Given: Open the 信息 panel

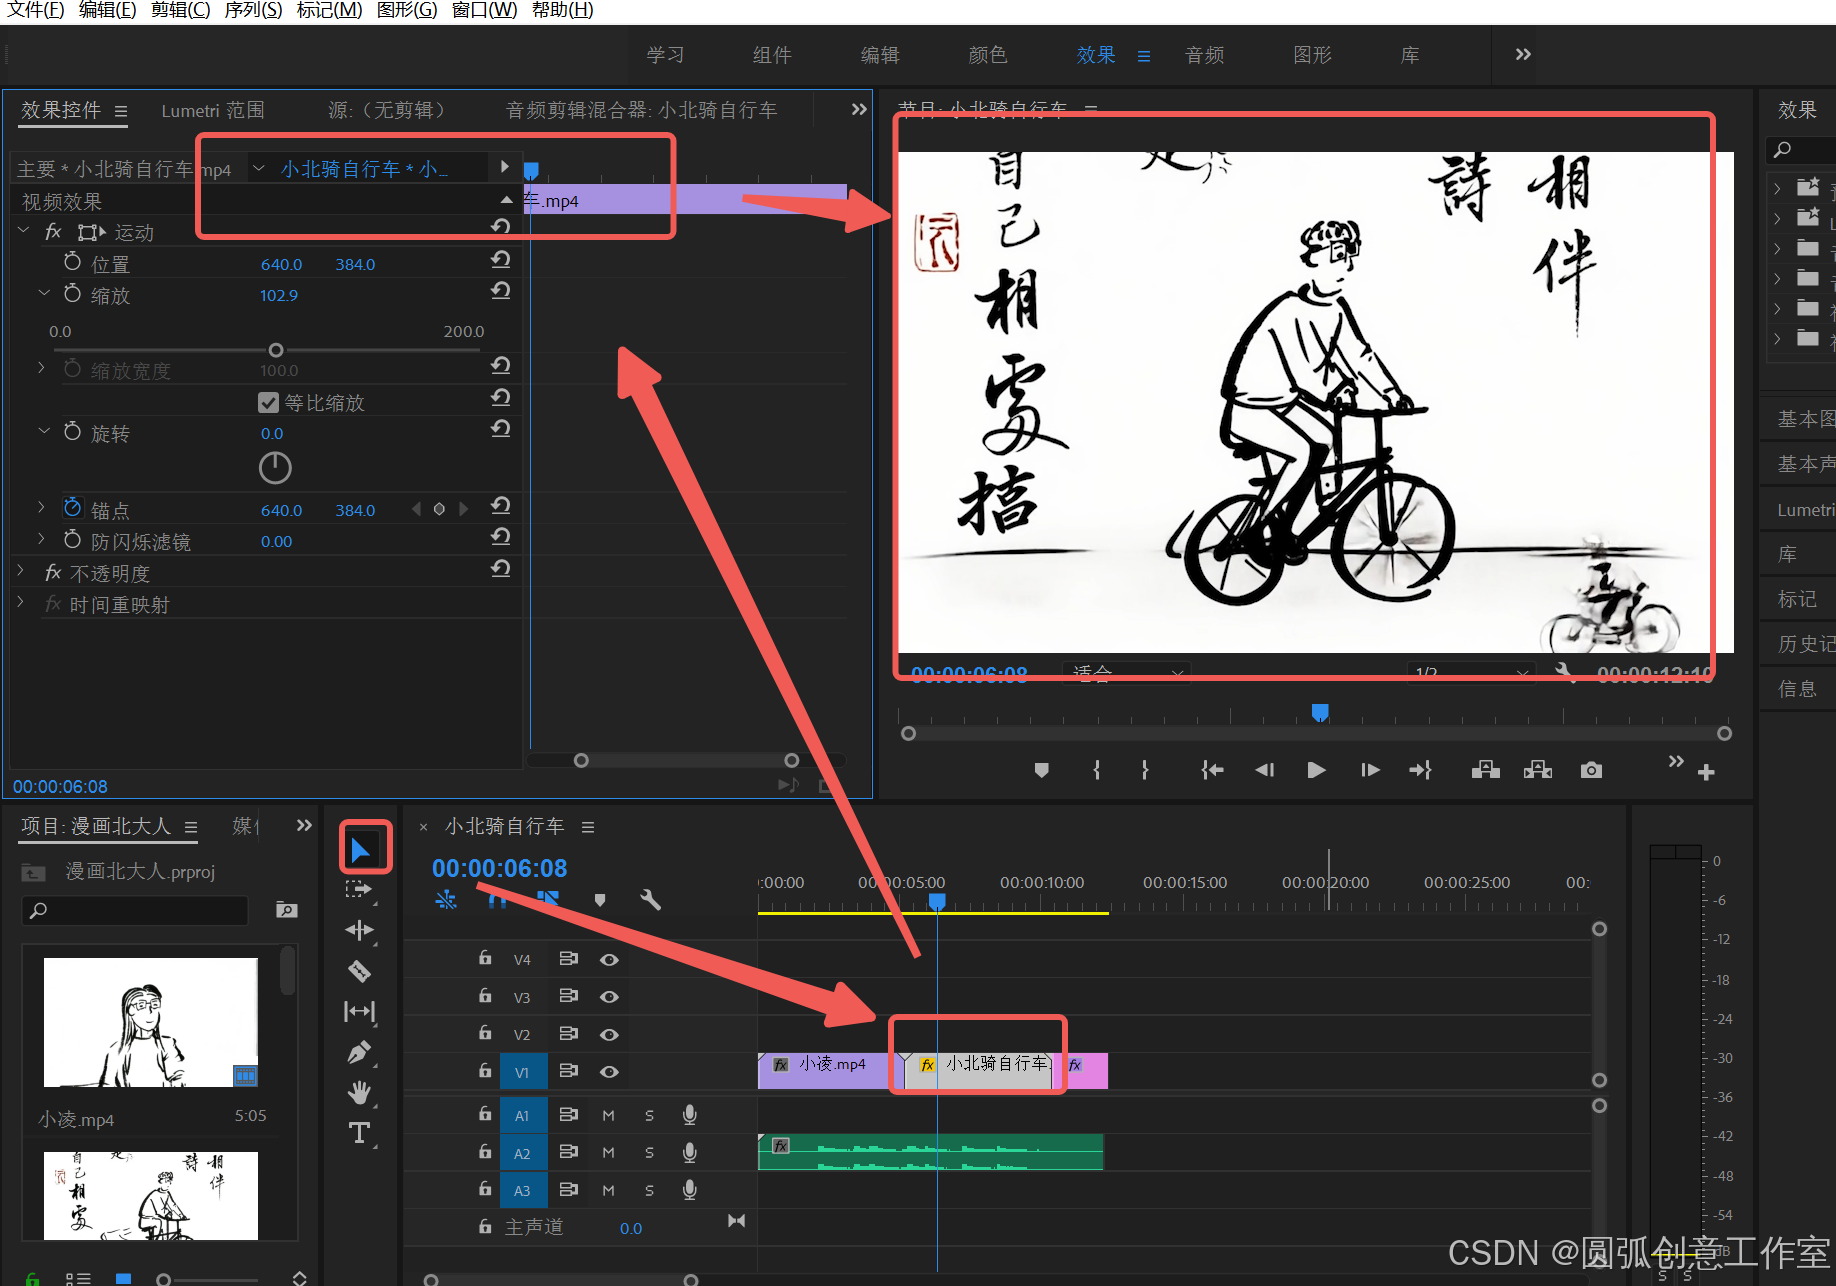Looking at the screenshot, I should coord(1797,689).
